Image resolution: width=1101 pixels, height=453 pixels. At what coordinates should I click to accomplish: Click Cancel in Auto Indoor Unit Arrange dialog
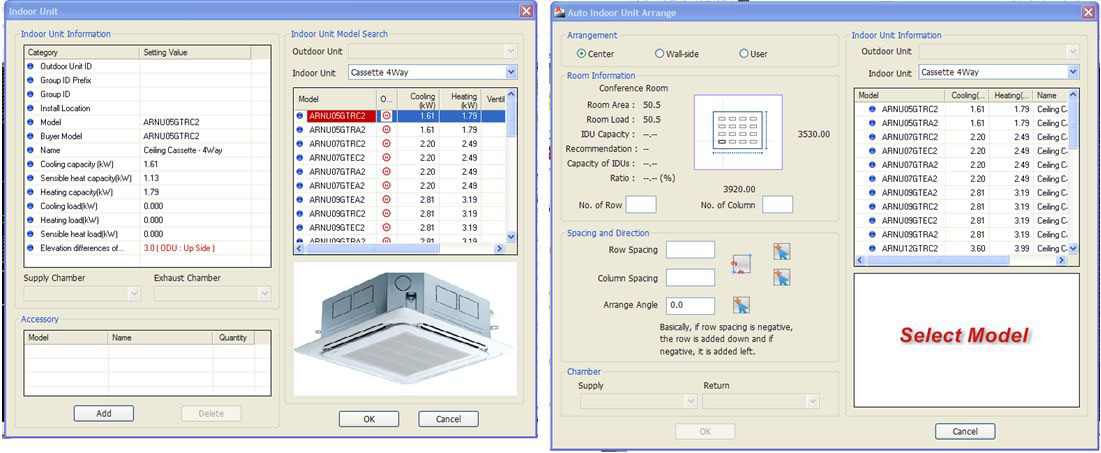(x=964, y=431)
